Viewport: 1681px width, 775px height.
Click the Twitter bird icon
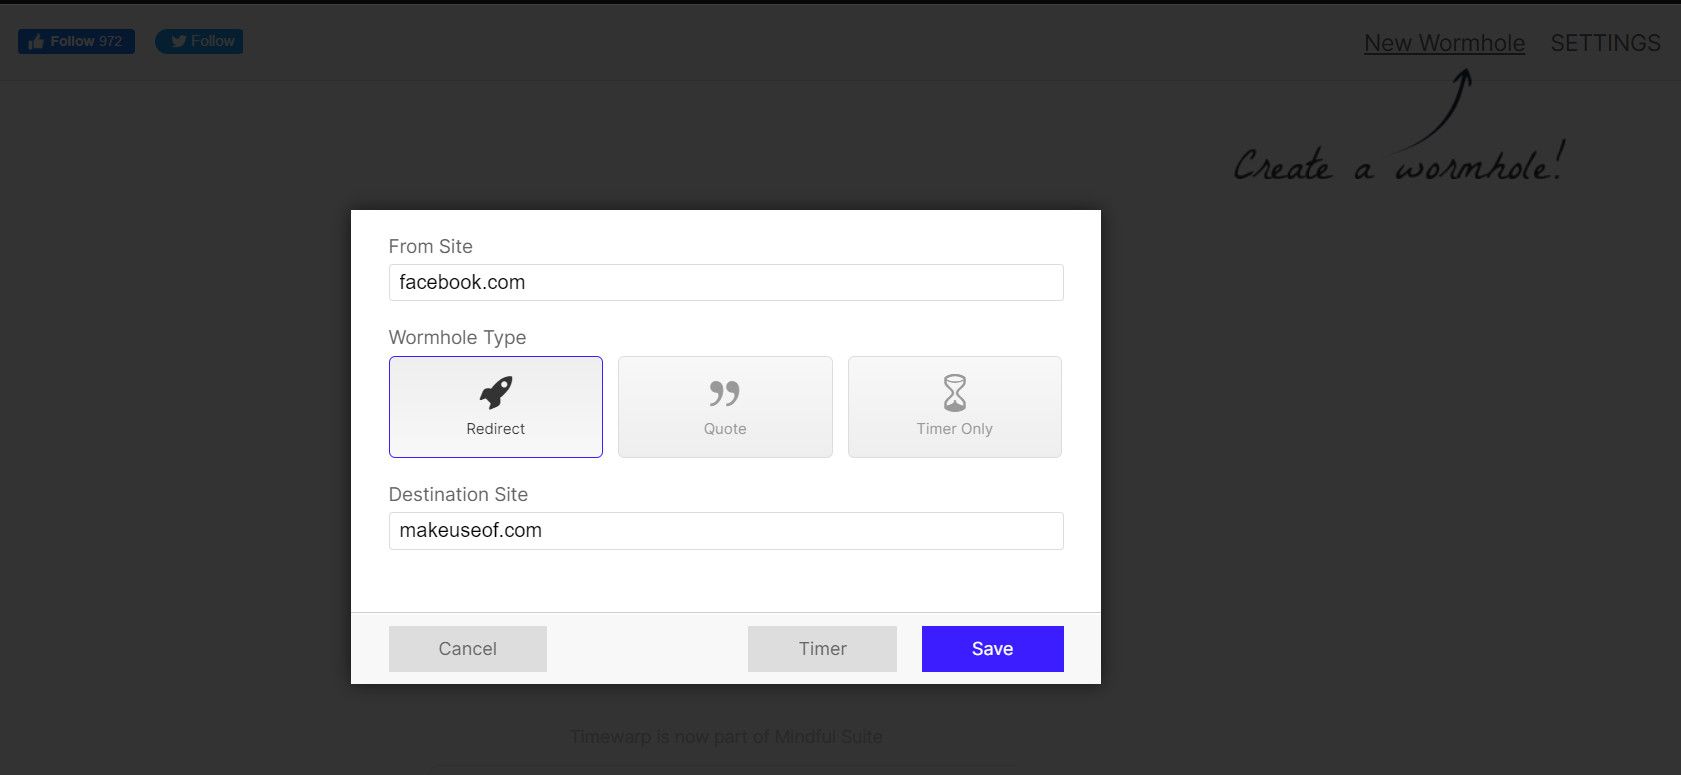click(178, 42)
